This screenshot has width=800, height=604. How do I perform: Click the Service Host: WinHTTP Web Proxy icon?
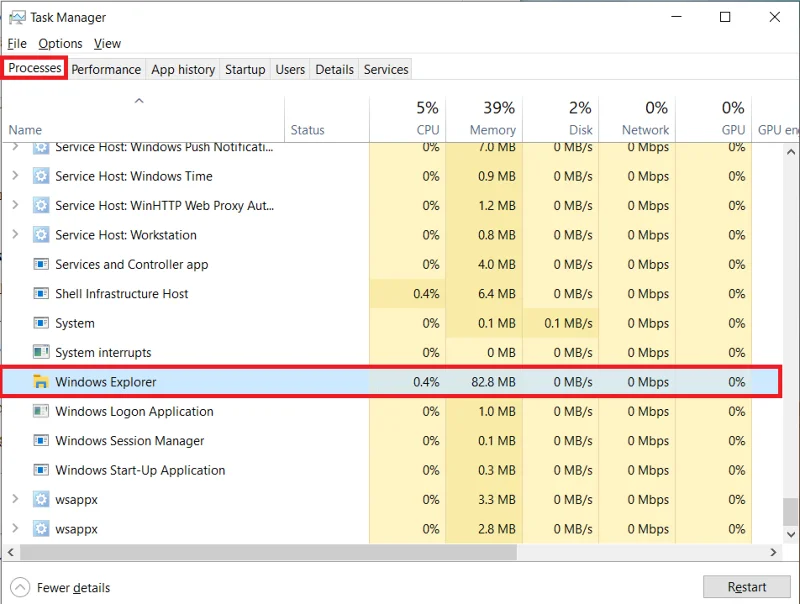pos(41,206)
